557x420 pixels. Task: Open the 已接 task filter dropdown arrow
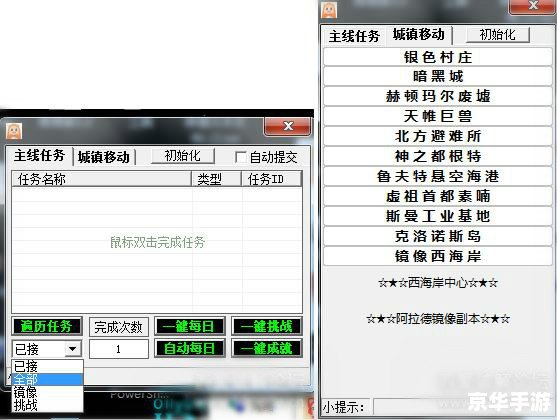[x=73, y=349]
